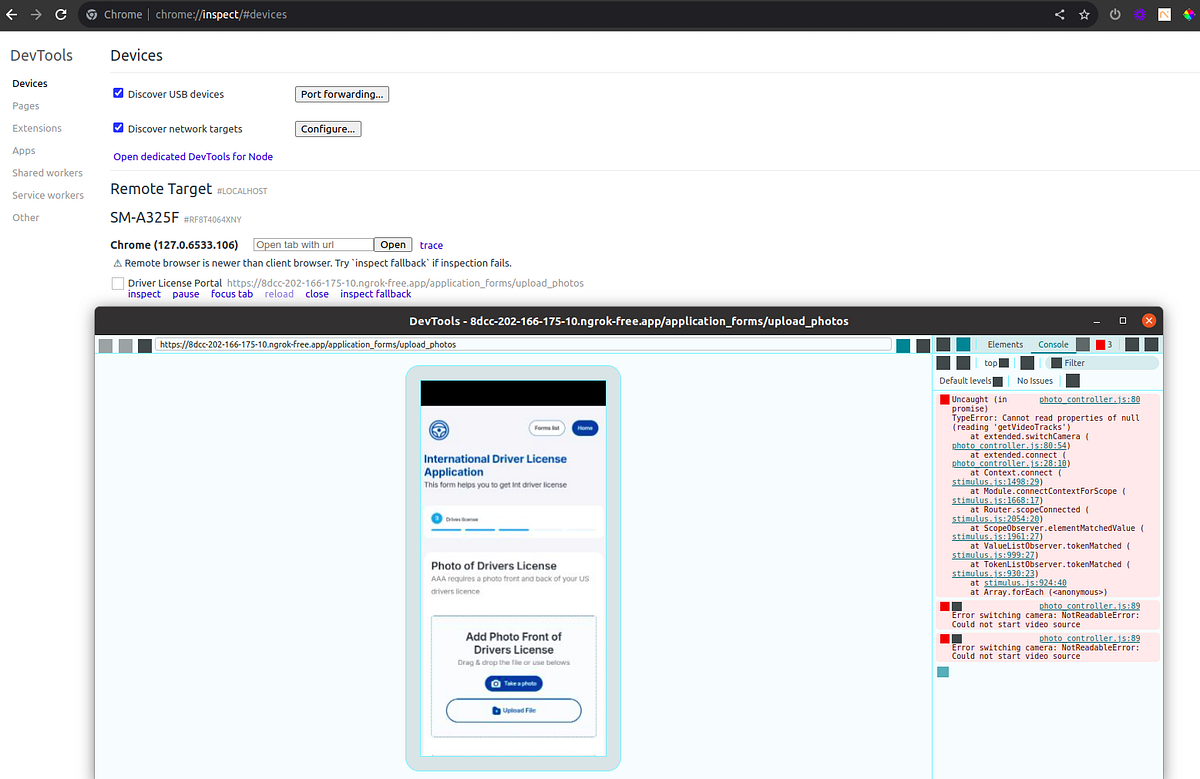Open the Port forwarding dialog
The height and width of the screenshot is (779, 1200).
click(341, 93)
